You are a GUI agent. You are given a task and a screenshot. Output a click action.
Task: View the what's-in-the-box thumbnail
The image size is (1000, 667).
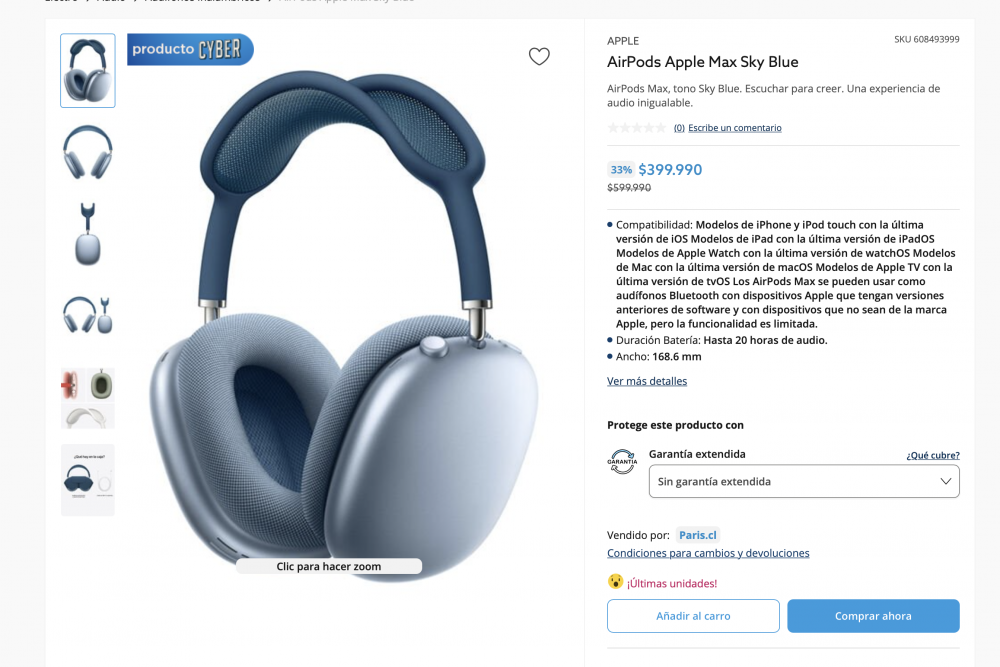(x=88, y=480)
